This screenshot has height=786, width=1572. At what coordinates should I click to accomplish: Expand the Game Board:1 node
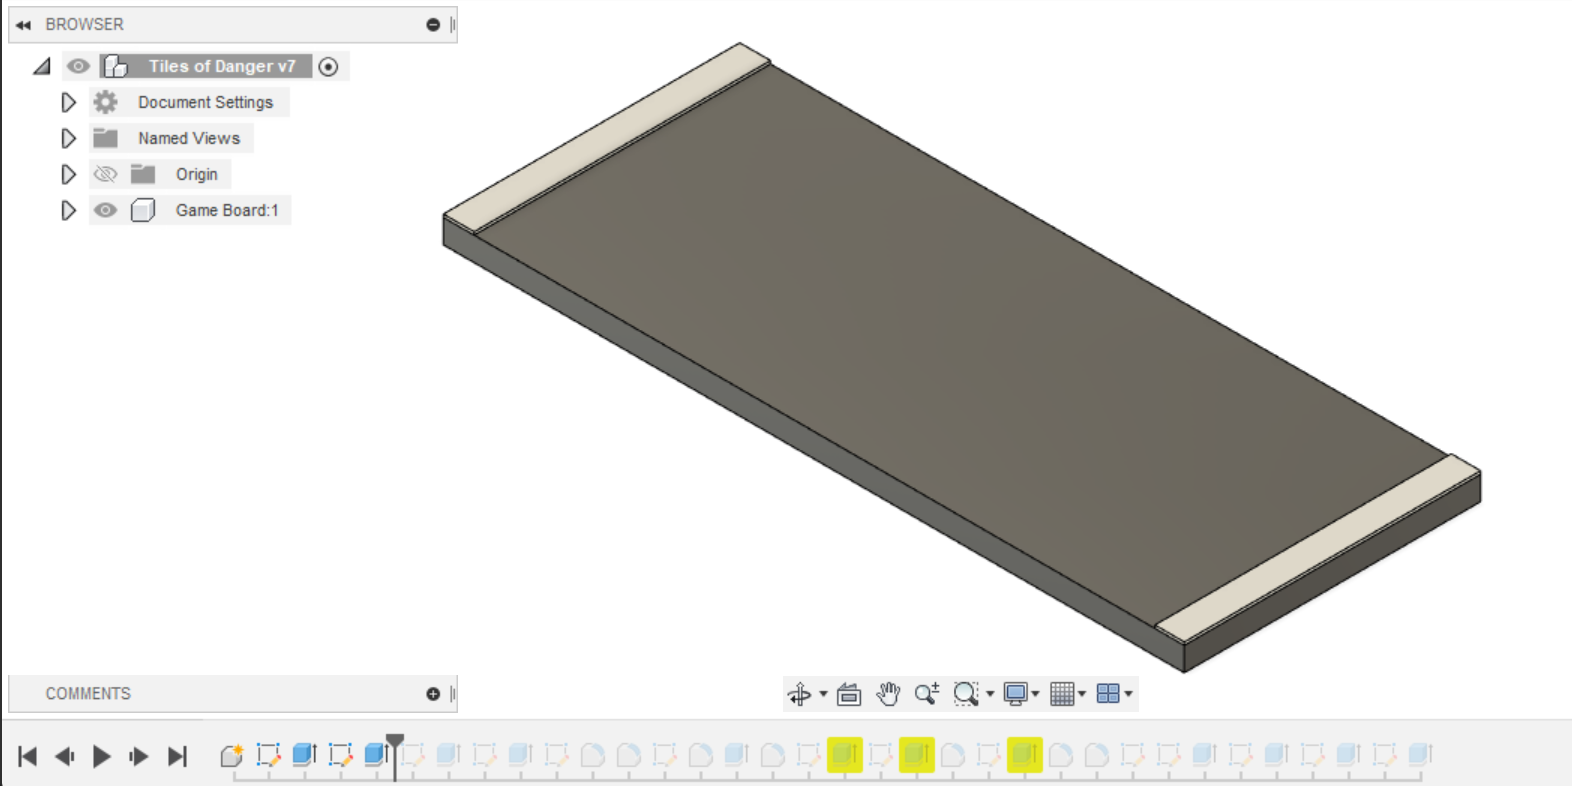point(68,210)
